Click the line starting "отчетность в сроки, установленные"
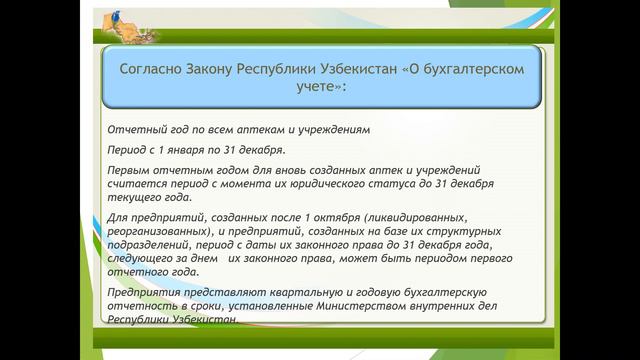Image resolution: width=640 pixels, height=360 pixels. 302,306
